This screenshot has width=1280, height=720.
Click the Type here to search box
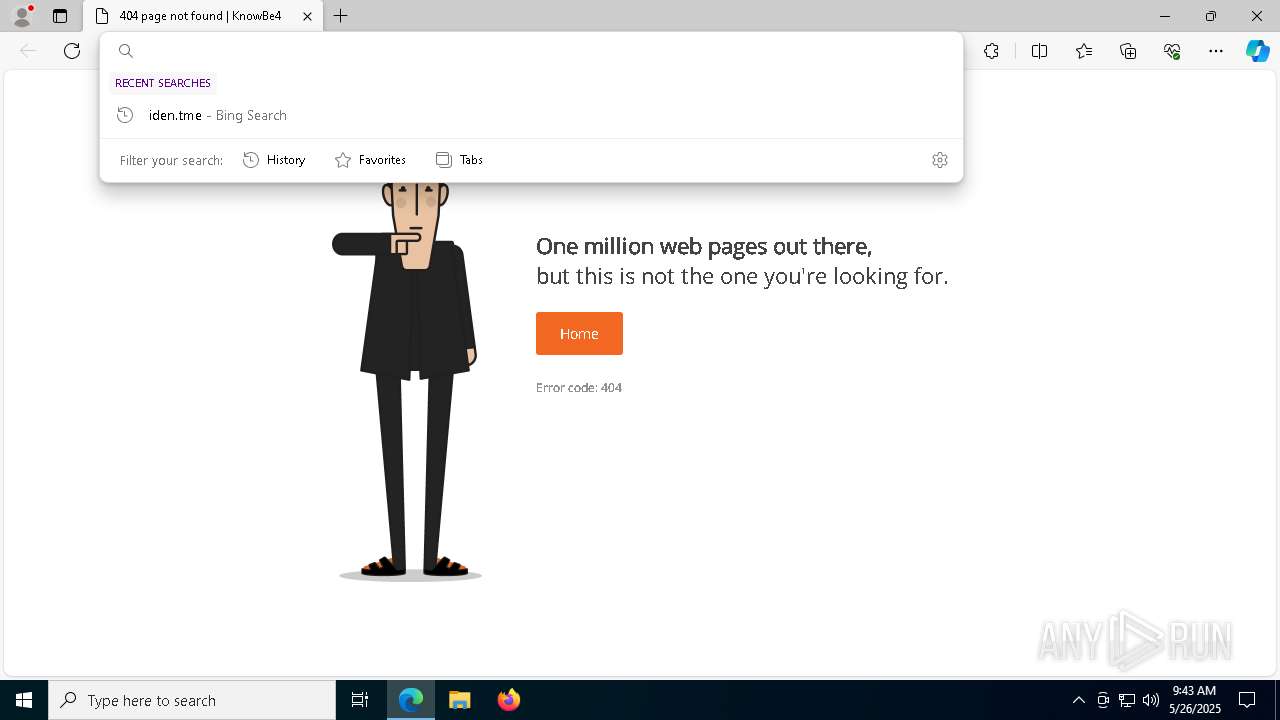[192, 700]
